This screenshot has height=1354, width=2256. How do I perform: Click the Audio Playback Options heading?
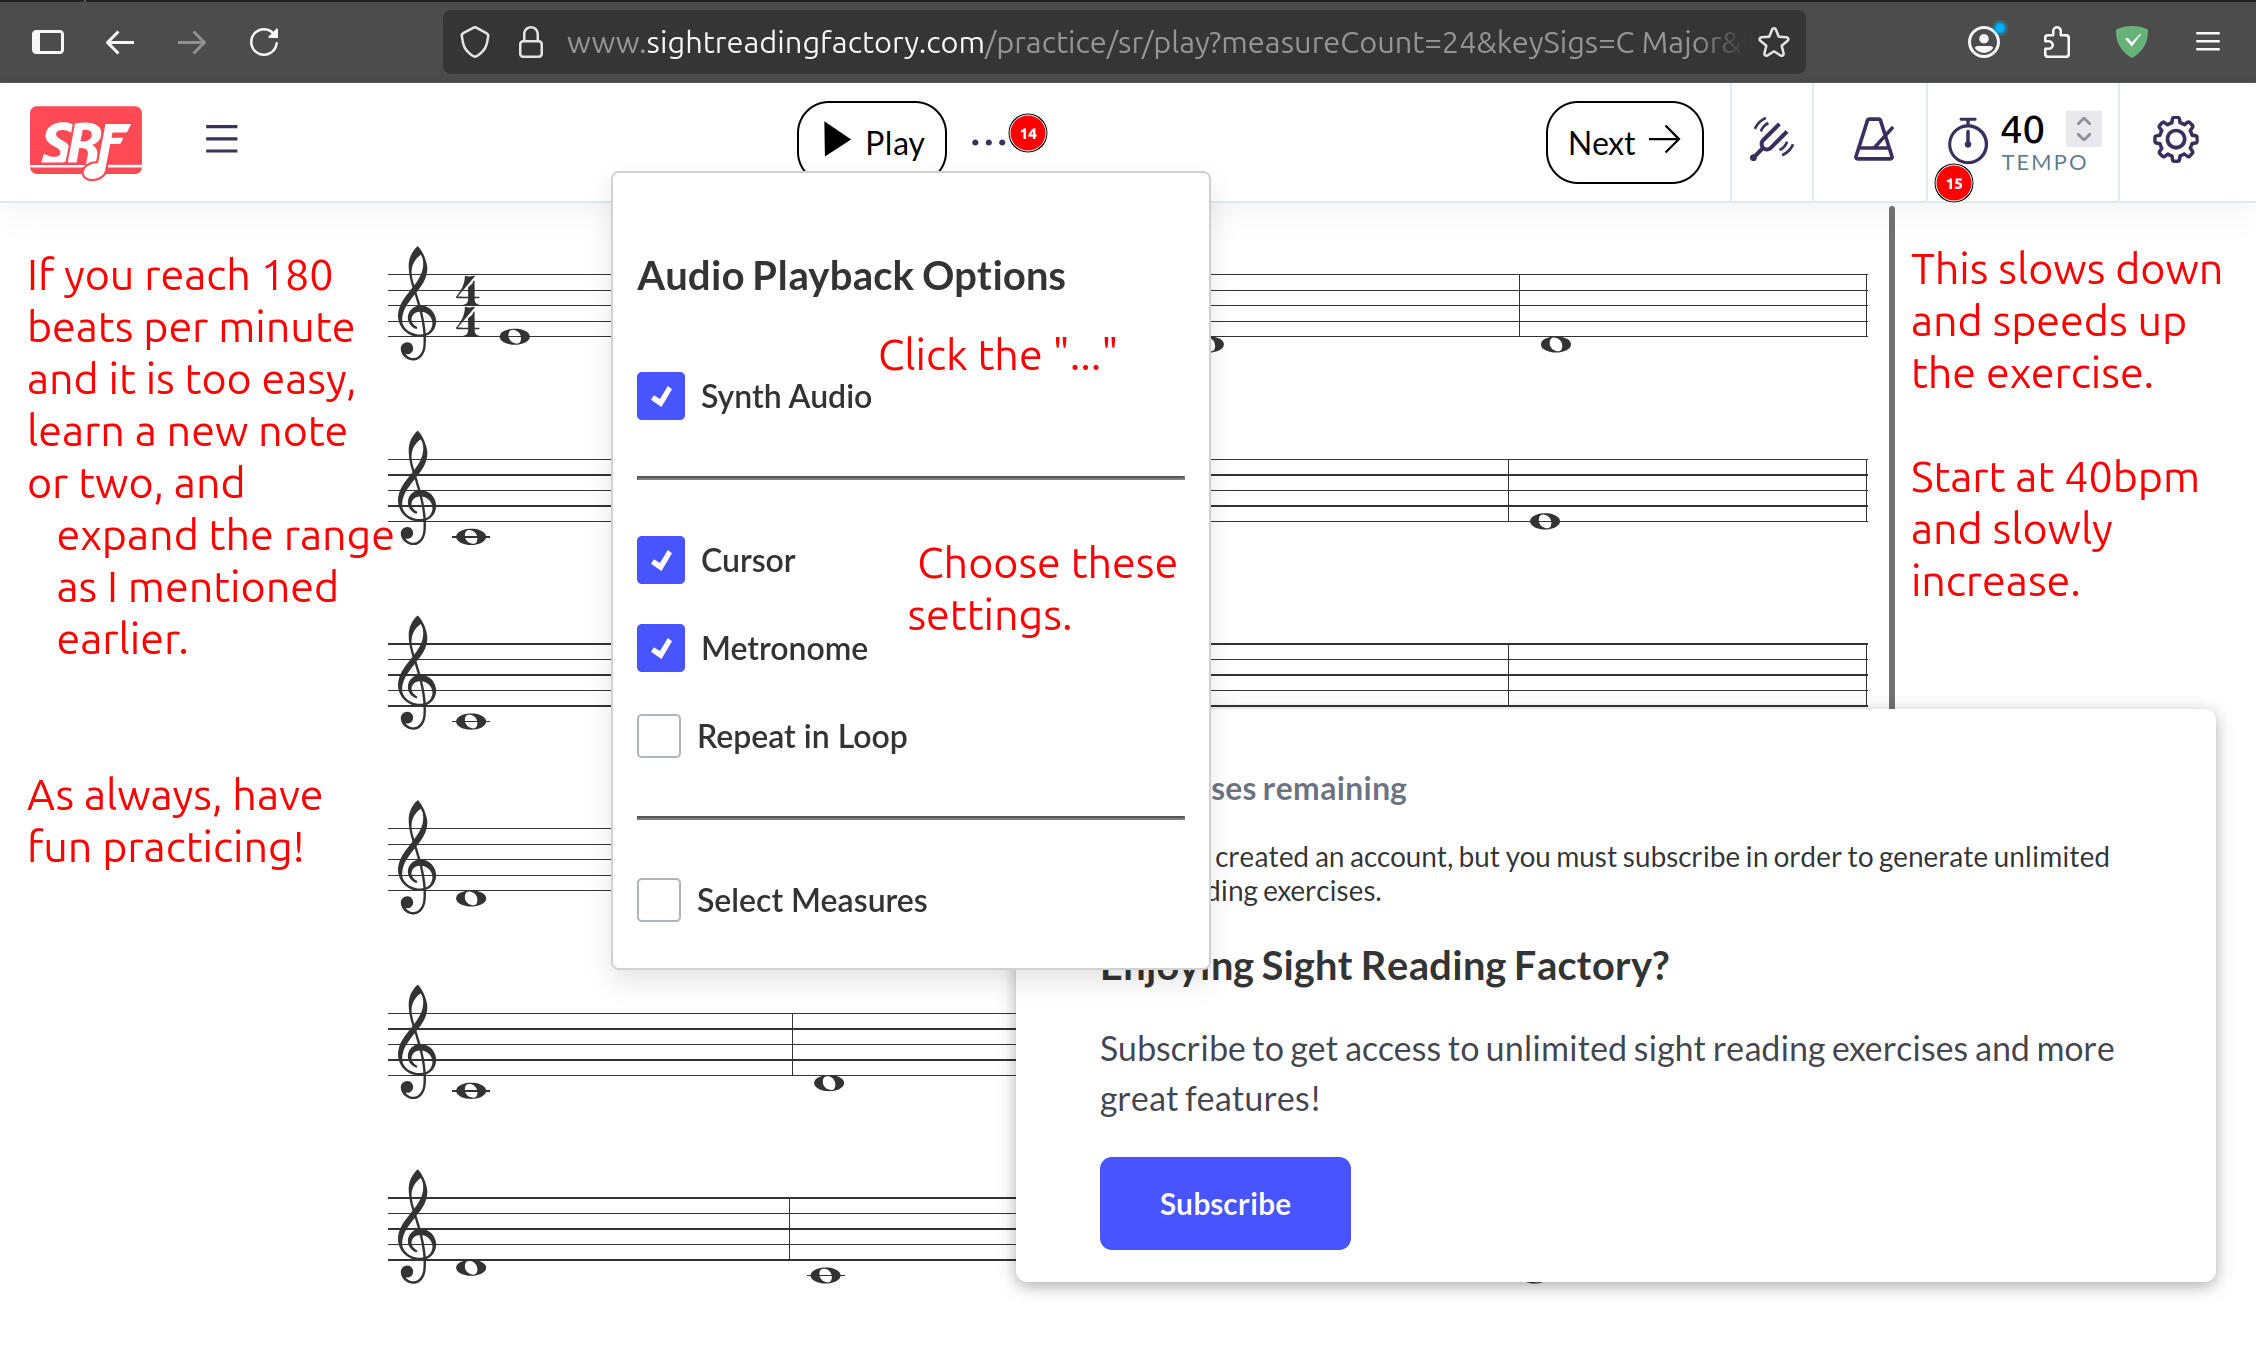(852, 276)
